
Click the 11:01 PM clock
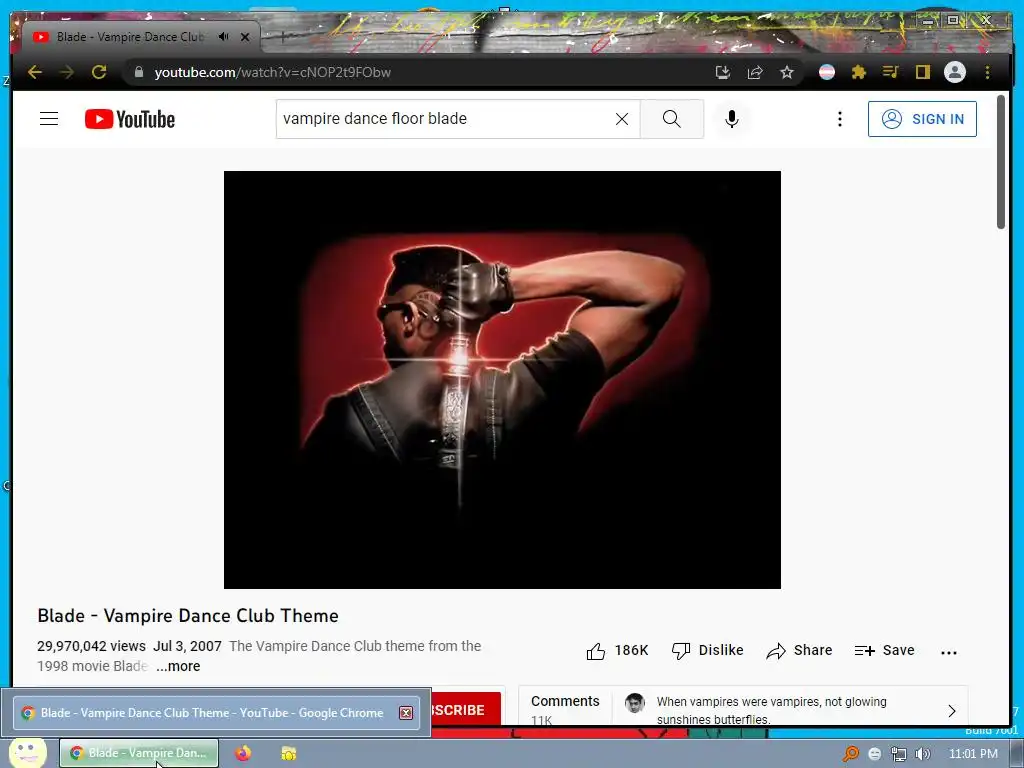click(x=973, y=754)
